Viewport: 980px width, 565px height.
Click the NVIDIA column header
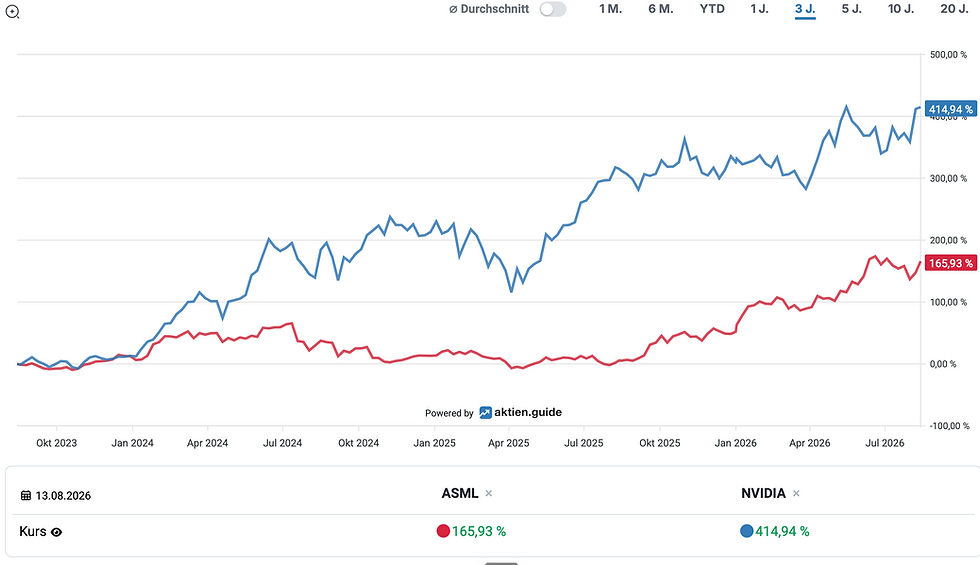pyautogui.click(x=763, y=493)
